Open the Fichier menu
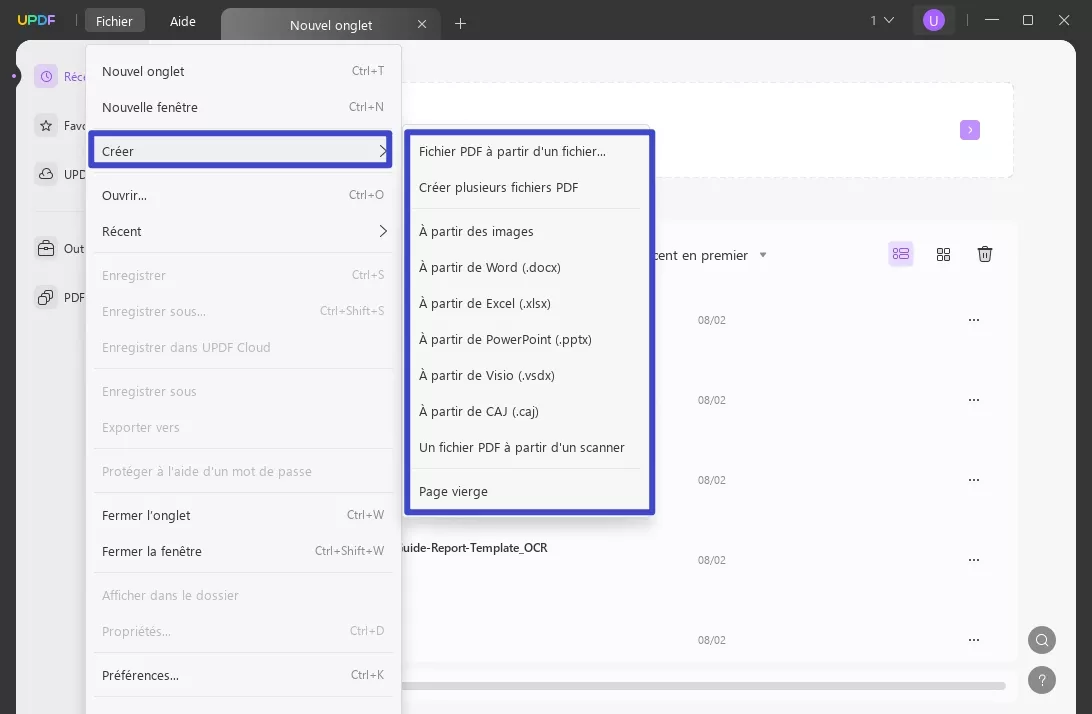The width and height of the screenshot is (1092, 714). click(x=114, y=22)
